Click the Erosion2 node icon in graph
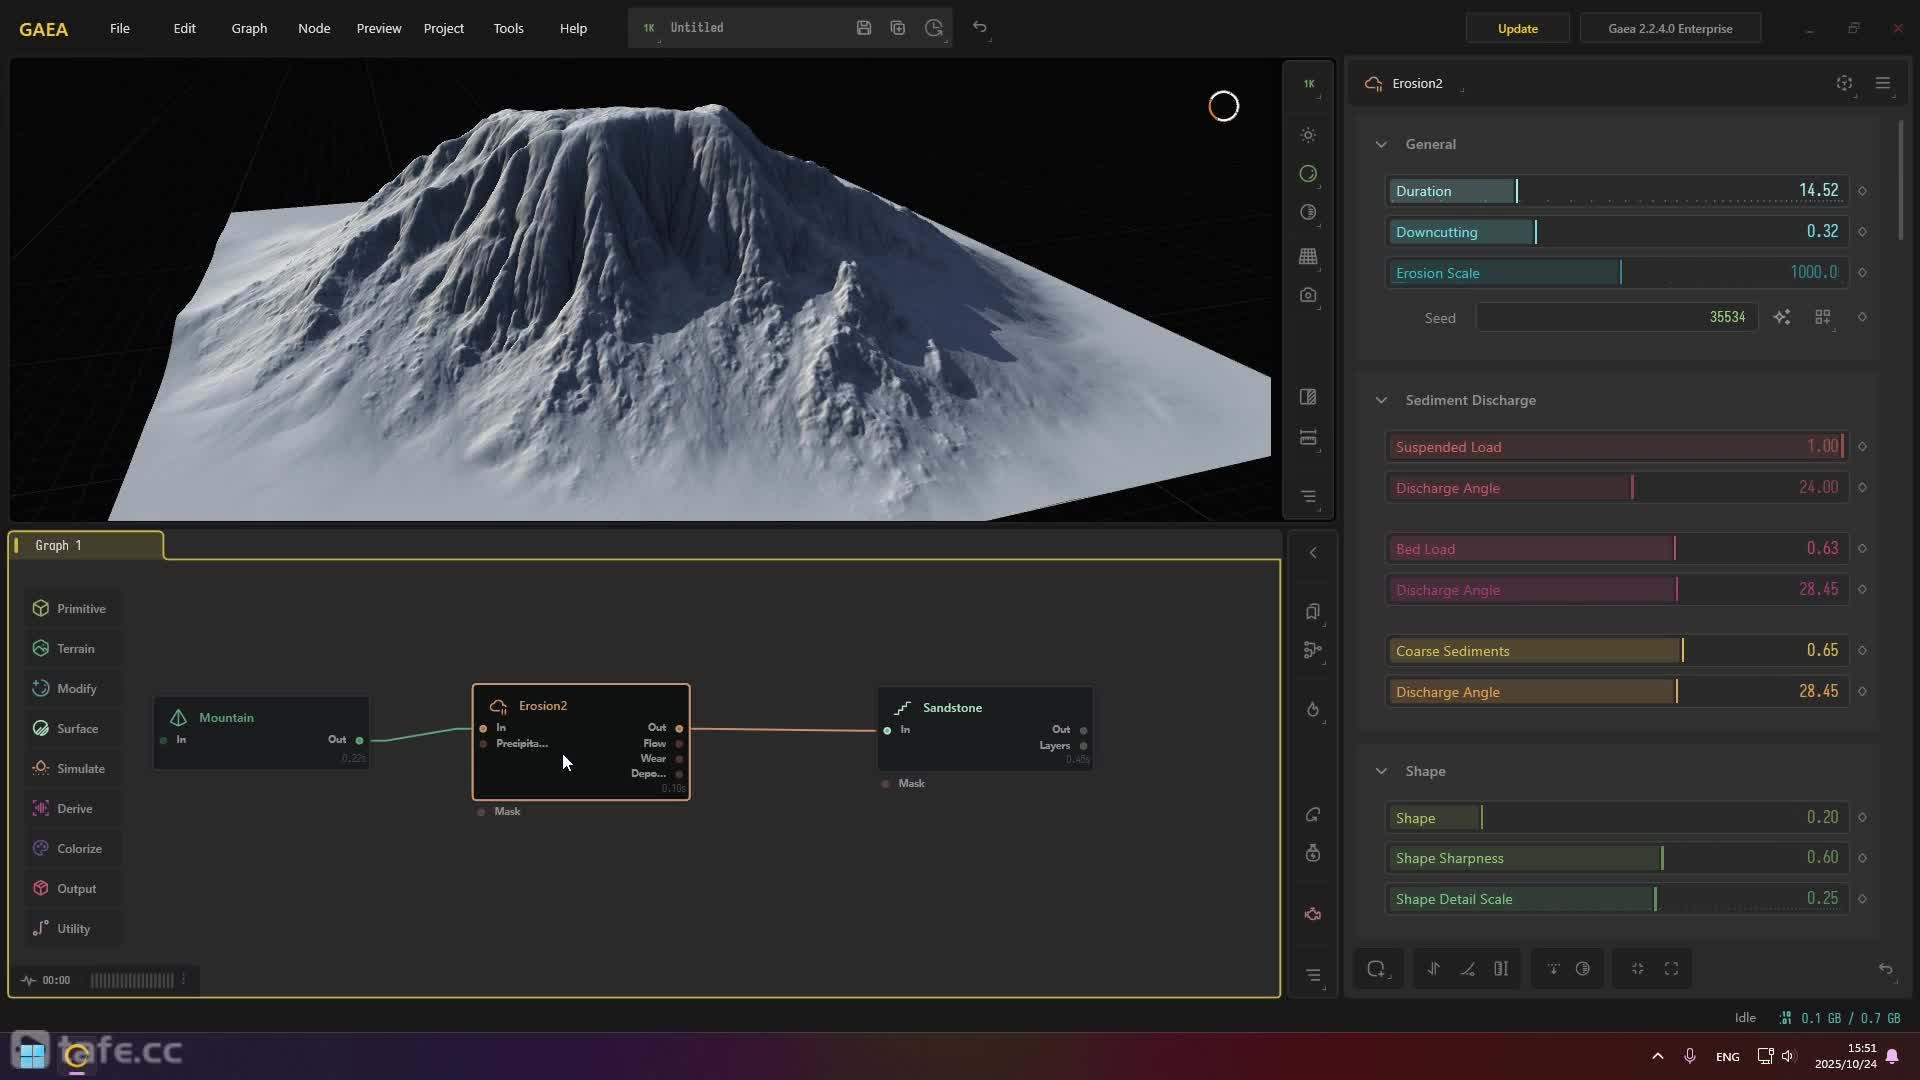This screenshot has height=1080, width=1920. tap(498, 706)
